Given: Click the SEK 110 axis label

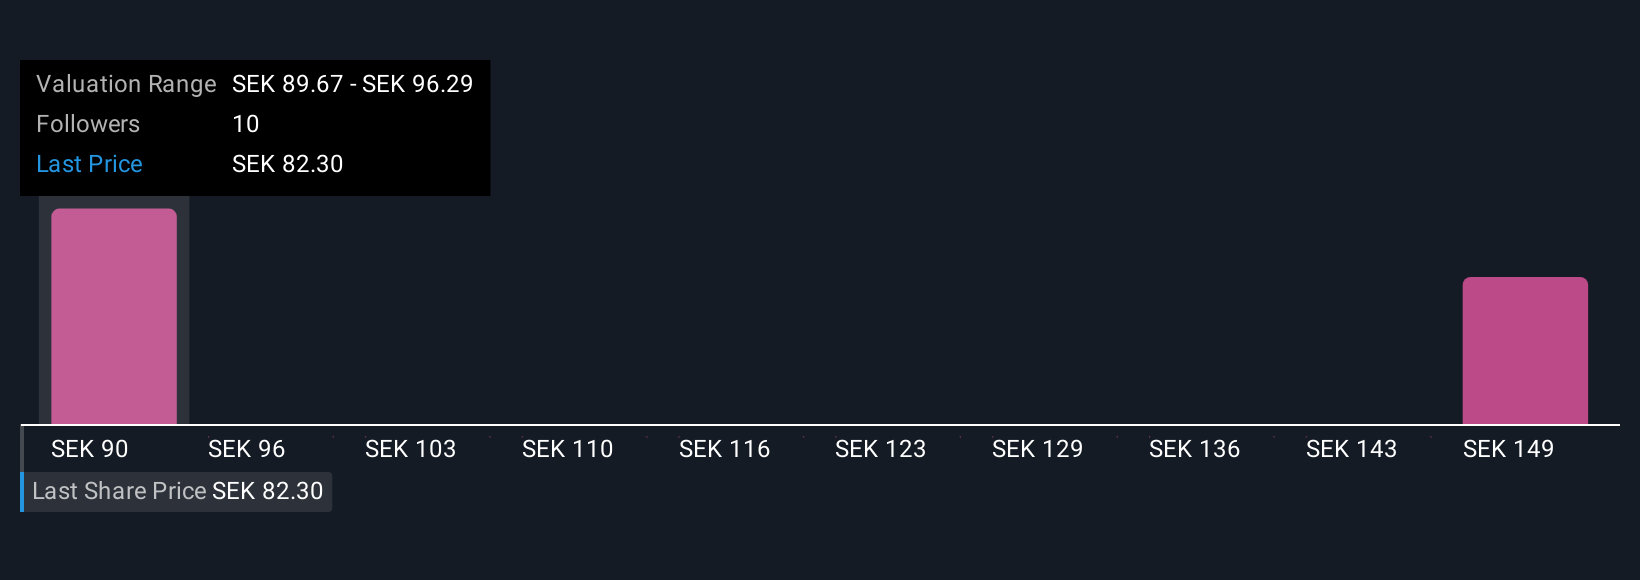Looking at the screenshot, I should pyautogui.click(x=568, y=449).
